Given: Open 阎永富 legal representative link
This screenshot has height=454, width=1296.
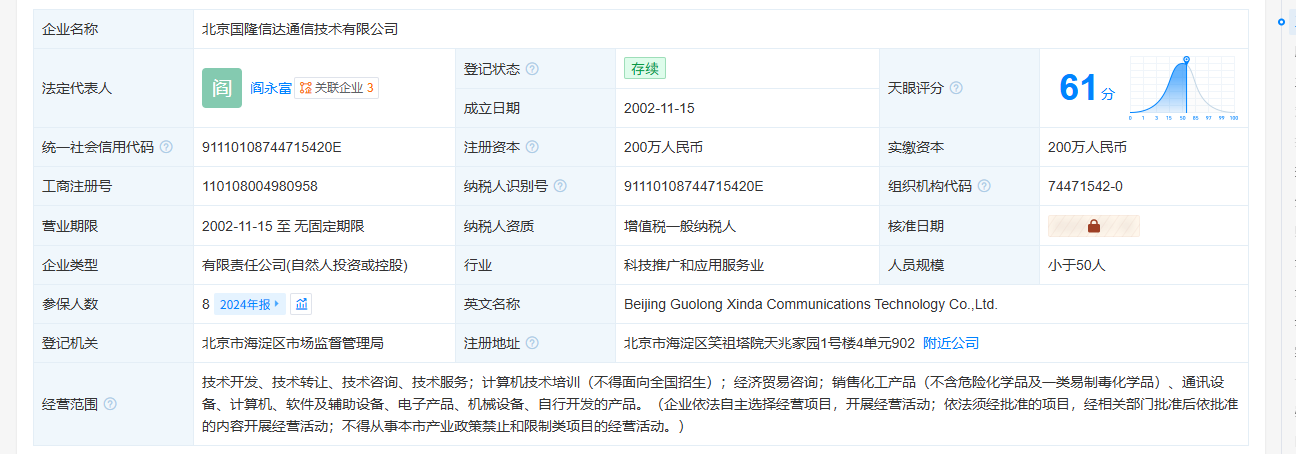Looking at the screenshot, I should [271, 88].
